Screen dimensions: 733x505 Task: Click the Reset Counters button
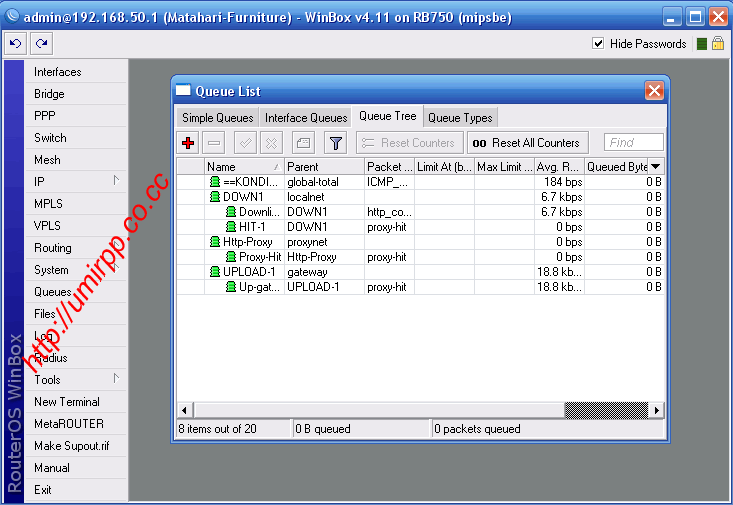pos(410,143)
